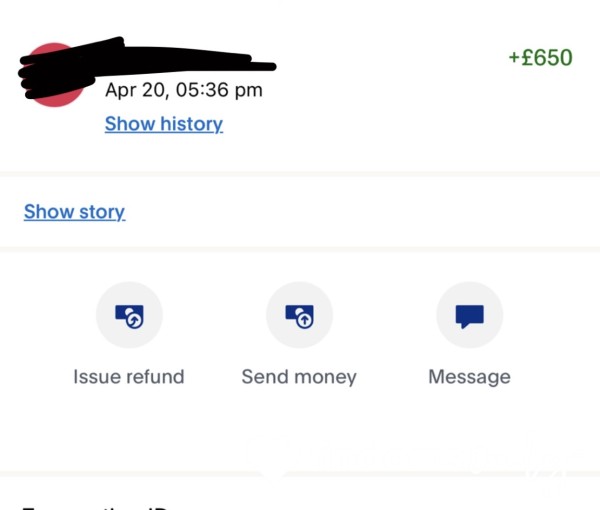Tap the gray circle behind the Issue refund icon

point(129,315)
